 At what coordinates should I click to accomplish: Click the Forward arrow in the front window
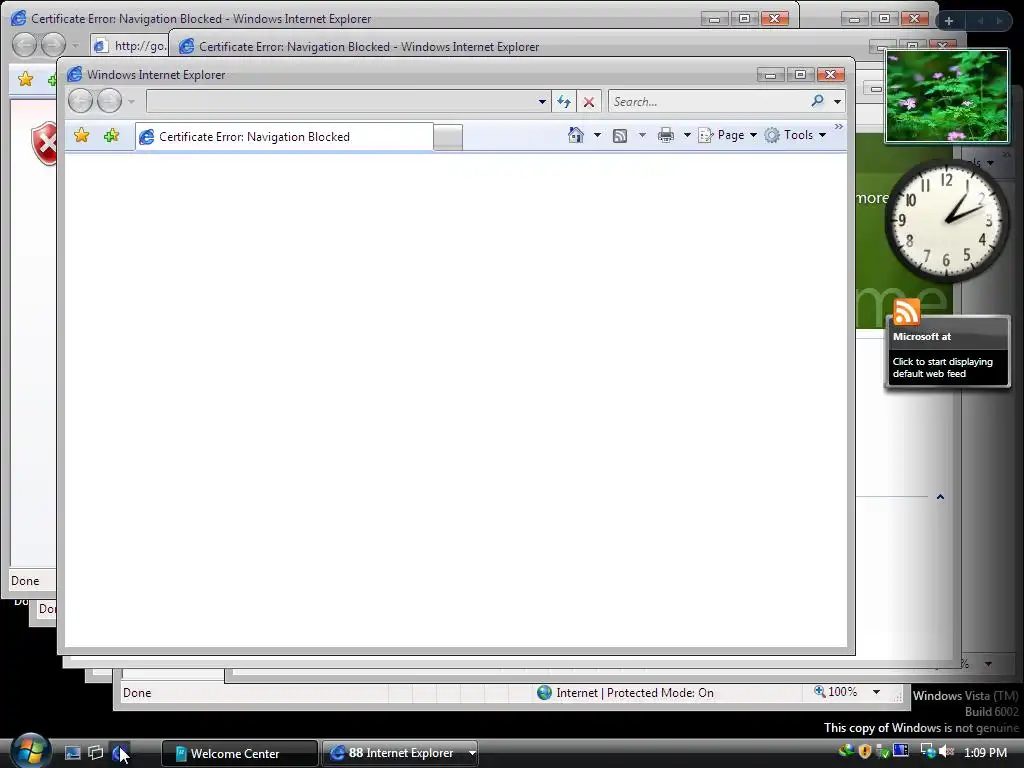(x=109, y=101)
